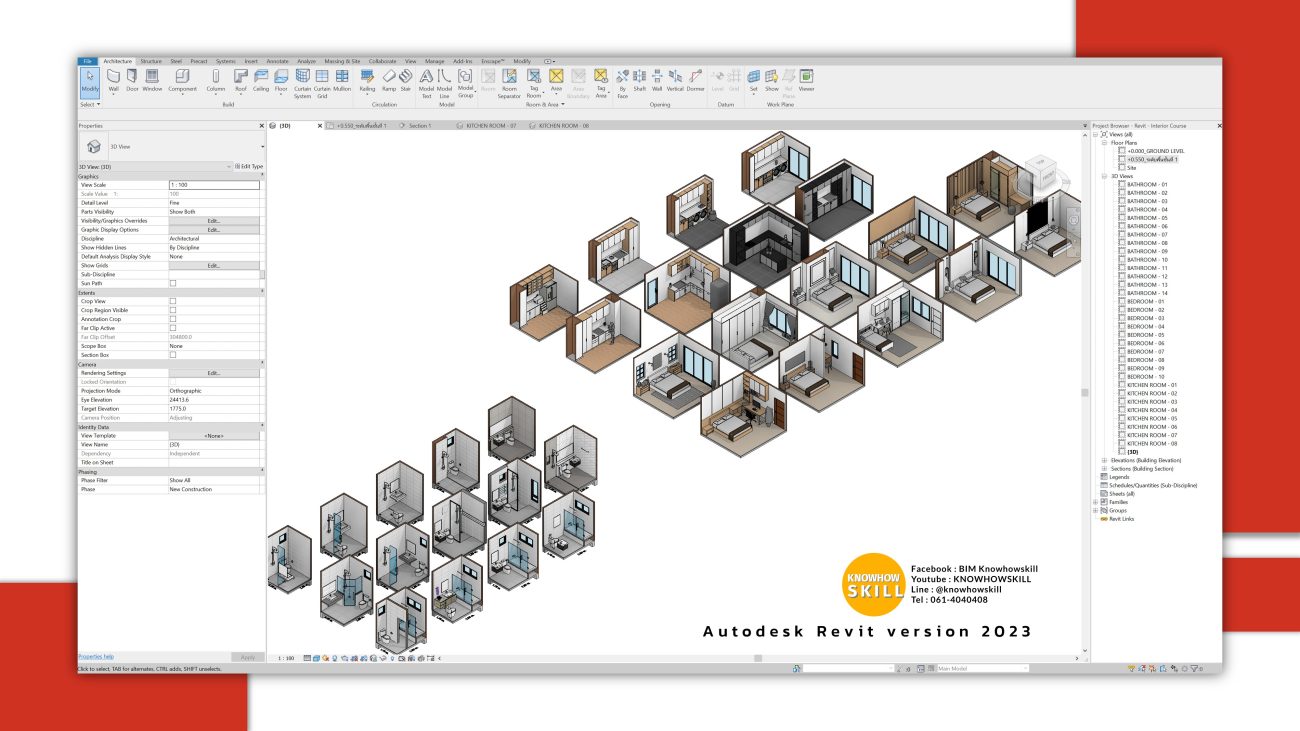
Task: Expand the Families node in Project Browser
Action: tap(1097, 501)
